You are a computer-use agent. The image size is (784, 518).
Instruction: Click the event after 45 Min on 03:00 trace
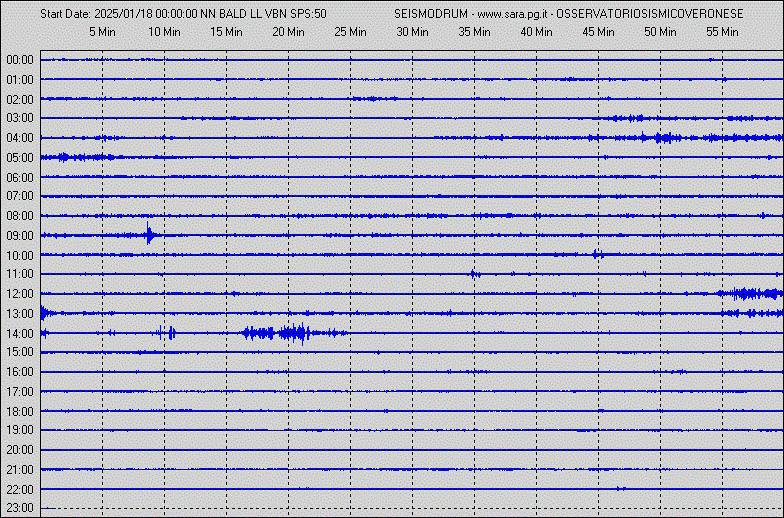click(628, 118)
